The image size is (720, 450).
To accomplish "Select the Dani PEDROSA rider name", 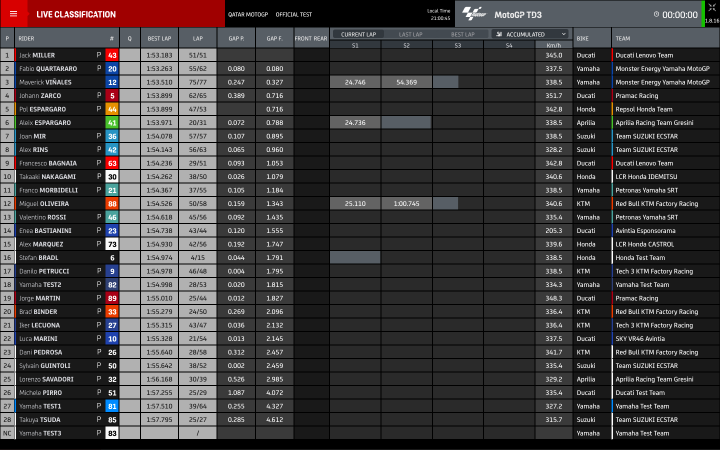I will tap(40, 352).
